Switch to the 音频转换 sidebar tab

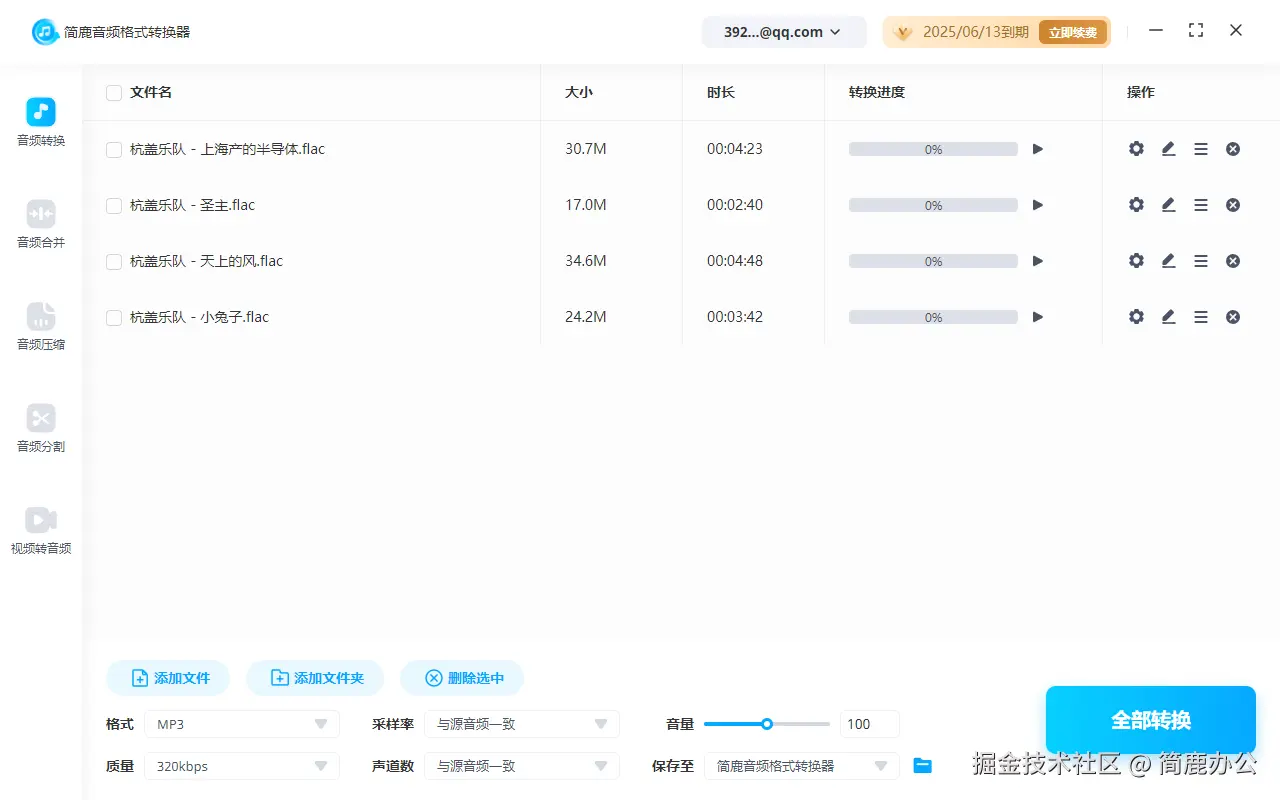point(40,122)
